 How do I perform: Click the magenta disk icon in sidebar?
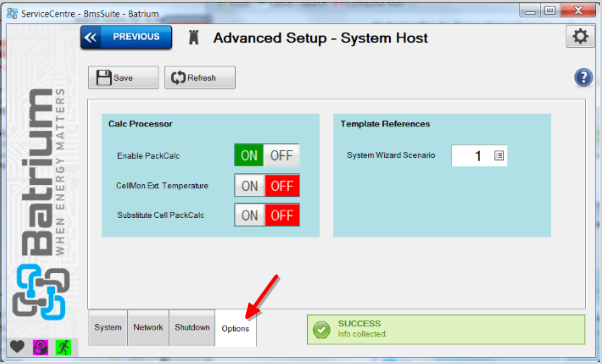tap(40, 347)
